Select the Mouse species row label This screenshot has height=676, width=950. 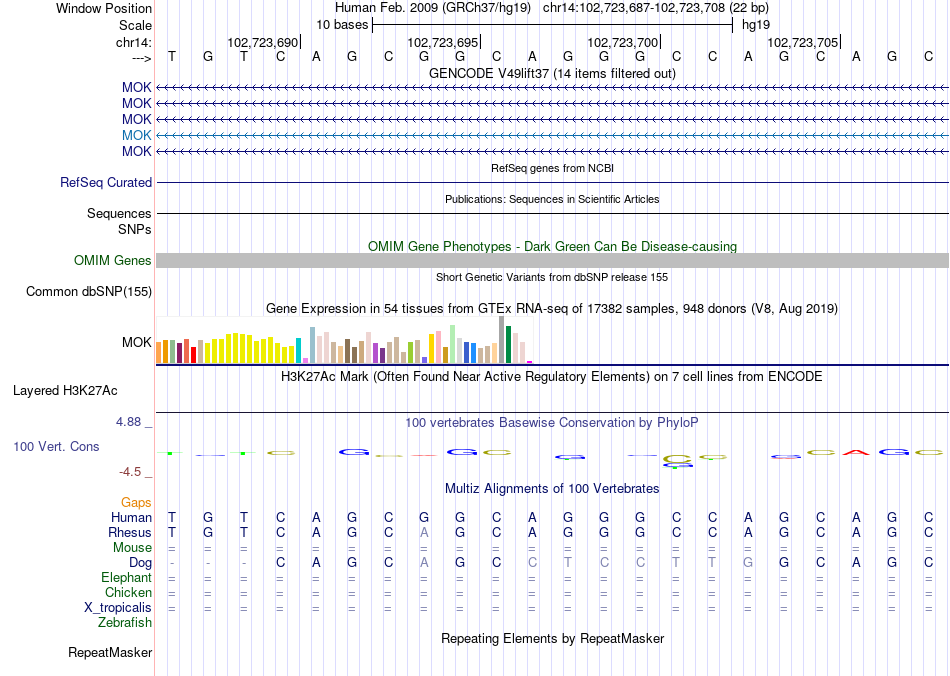click(x=132, y=548)
